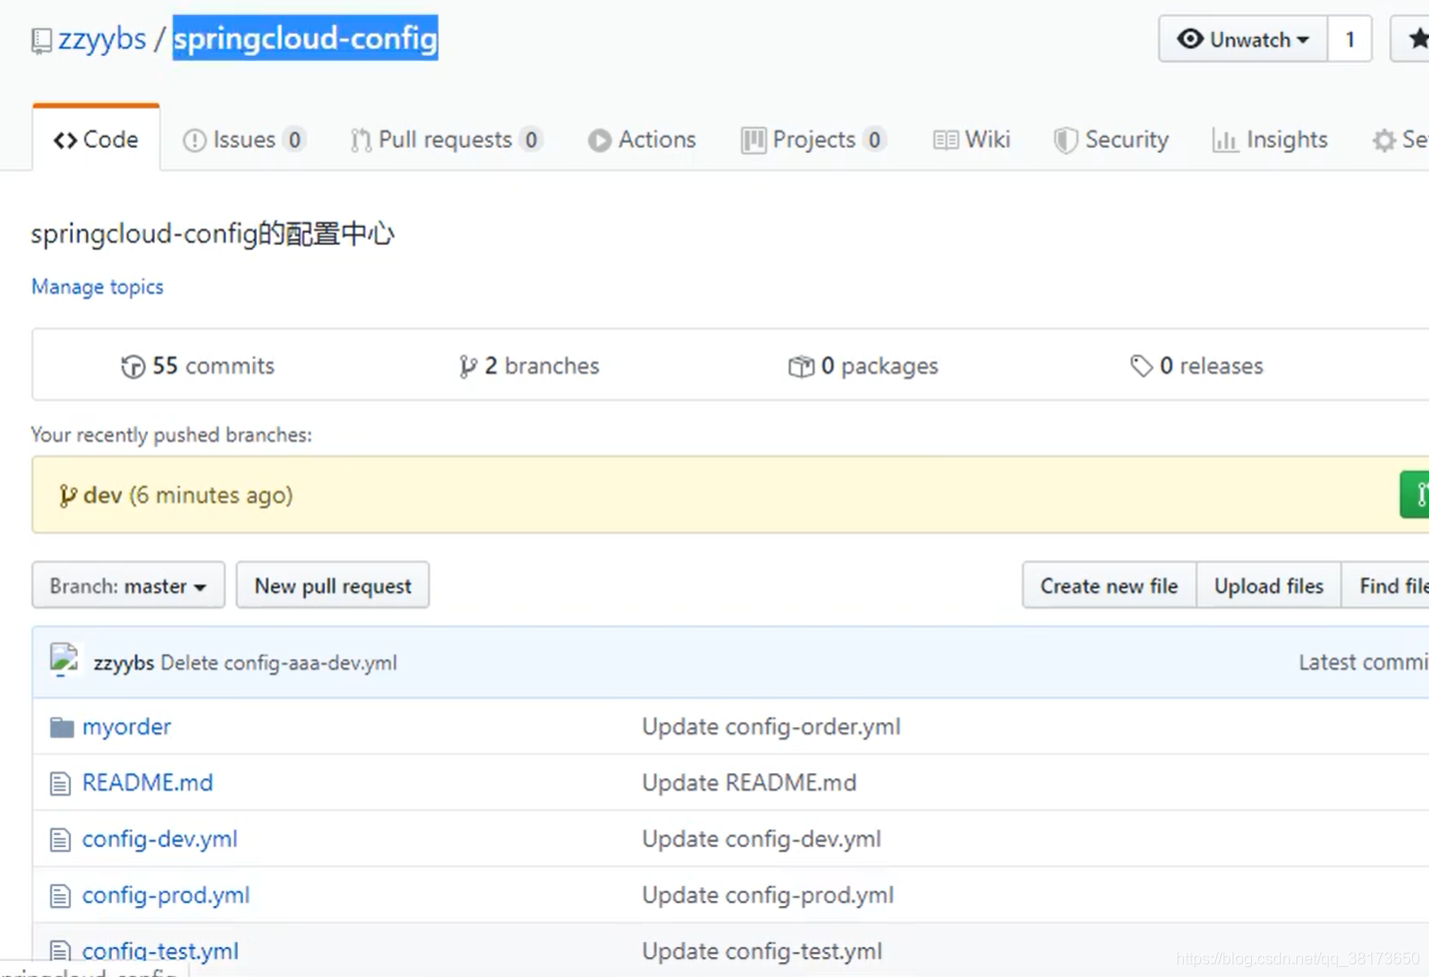Viewport: 1429px width, 977px height.
Task: Click the Pull requests count badge 0
Action: [531, 139]
